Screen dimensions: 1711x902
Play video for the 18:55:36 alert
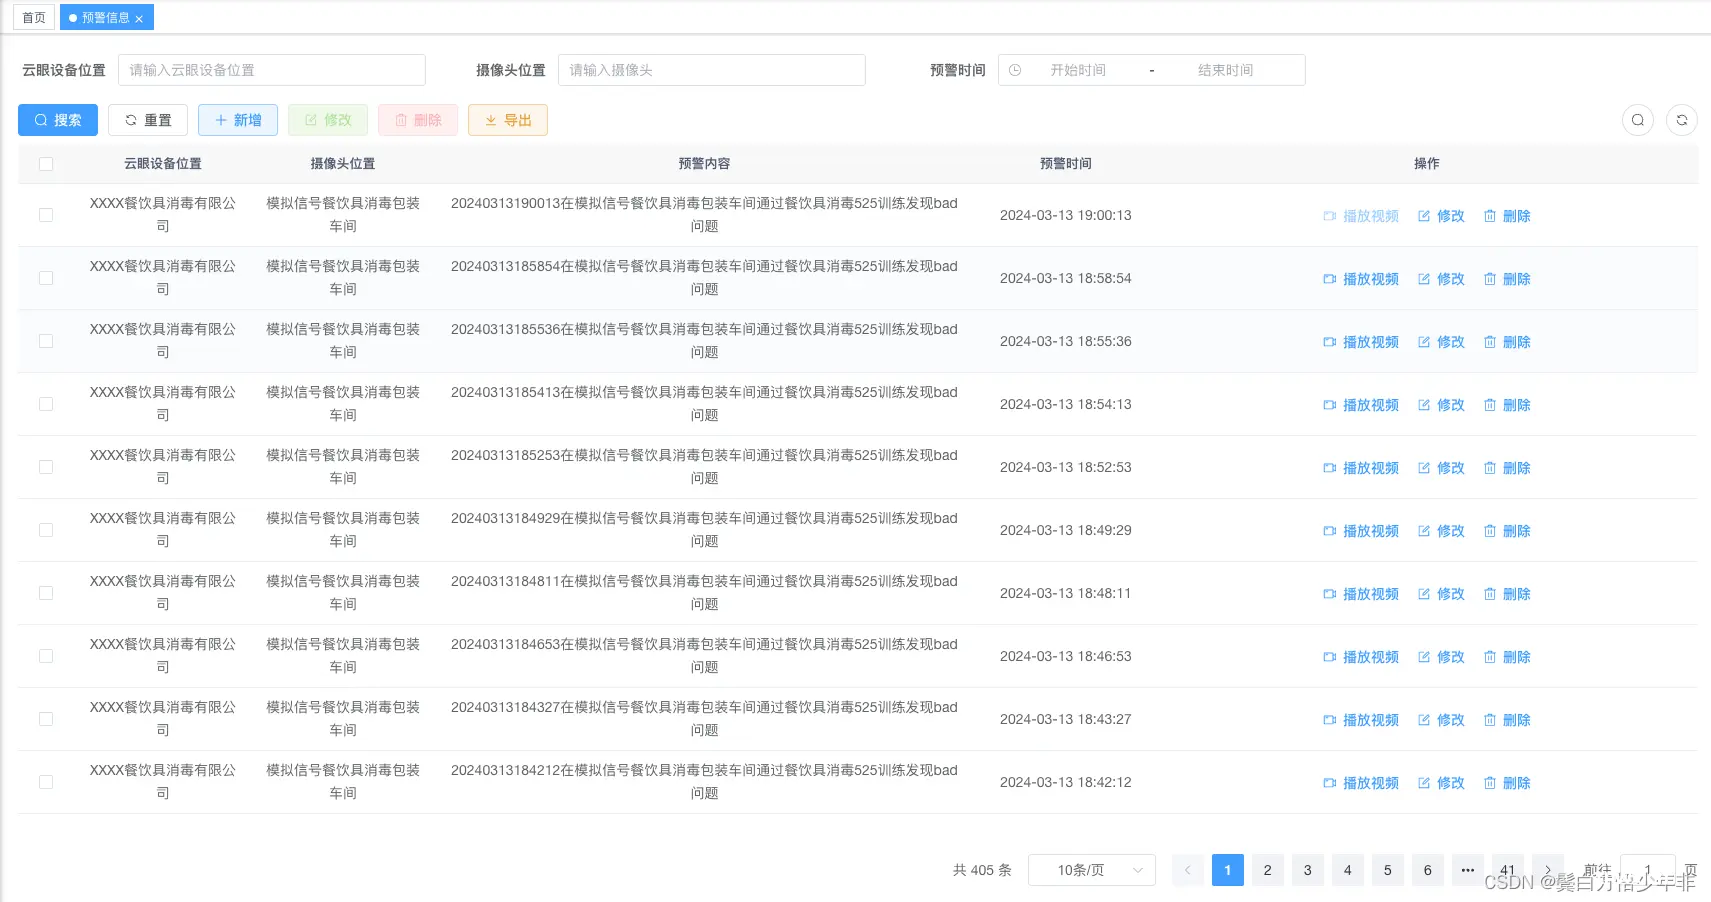pyautogui.click(x=1361, y=342)
